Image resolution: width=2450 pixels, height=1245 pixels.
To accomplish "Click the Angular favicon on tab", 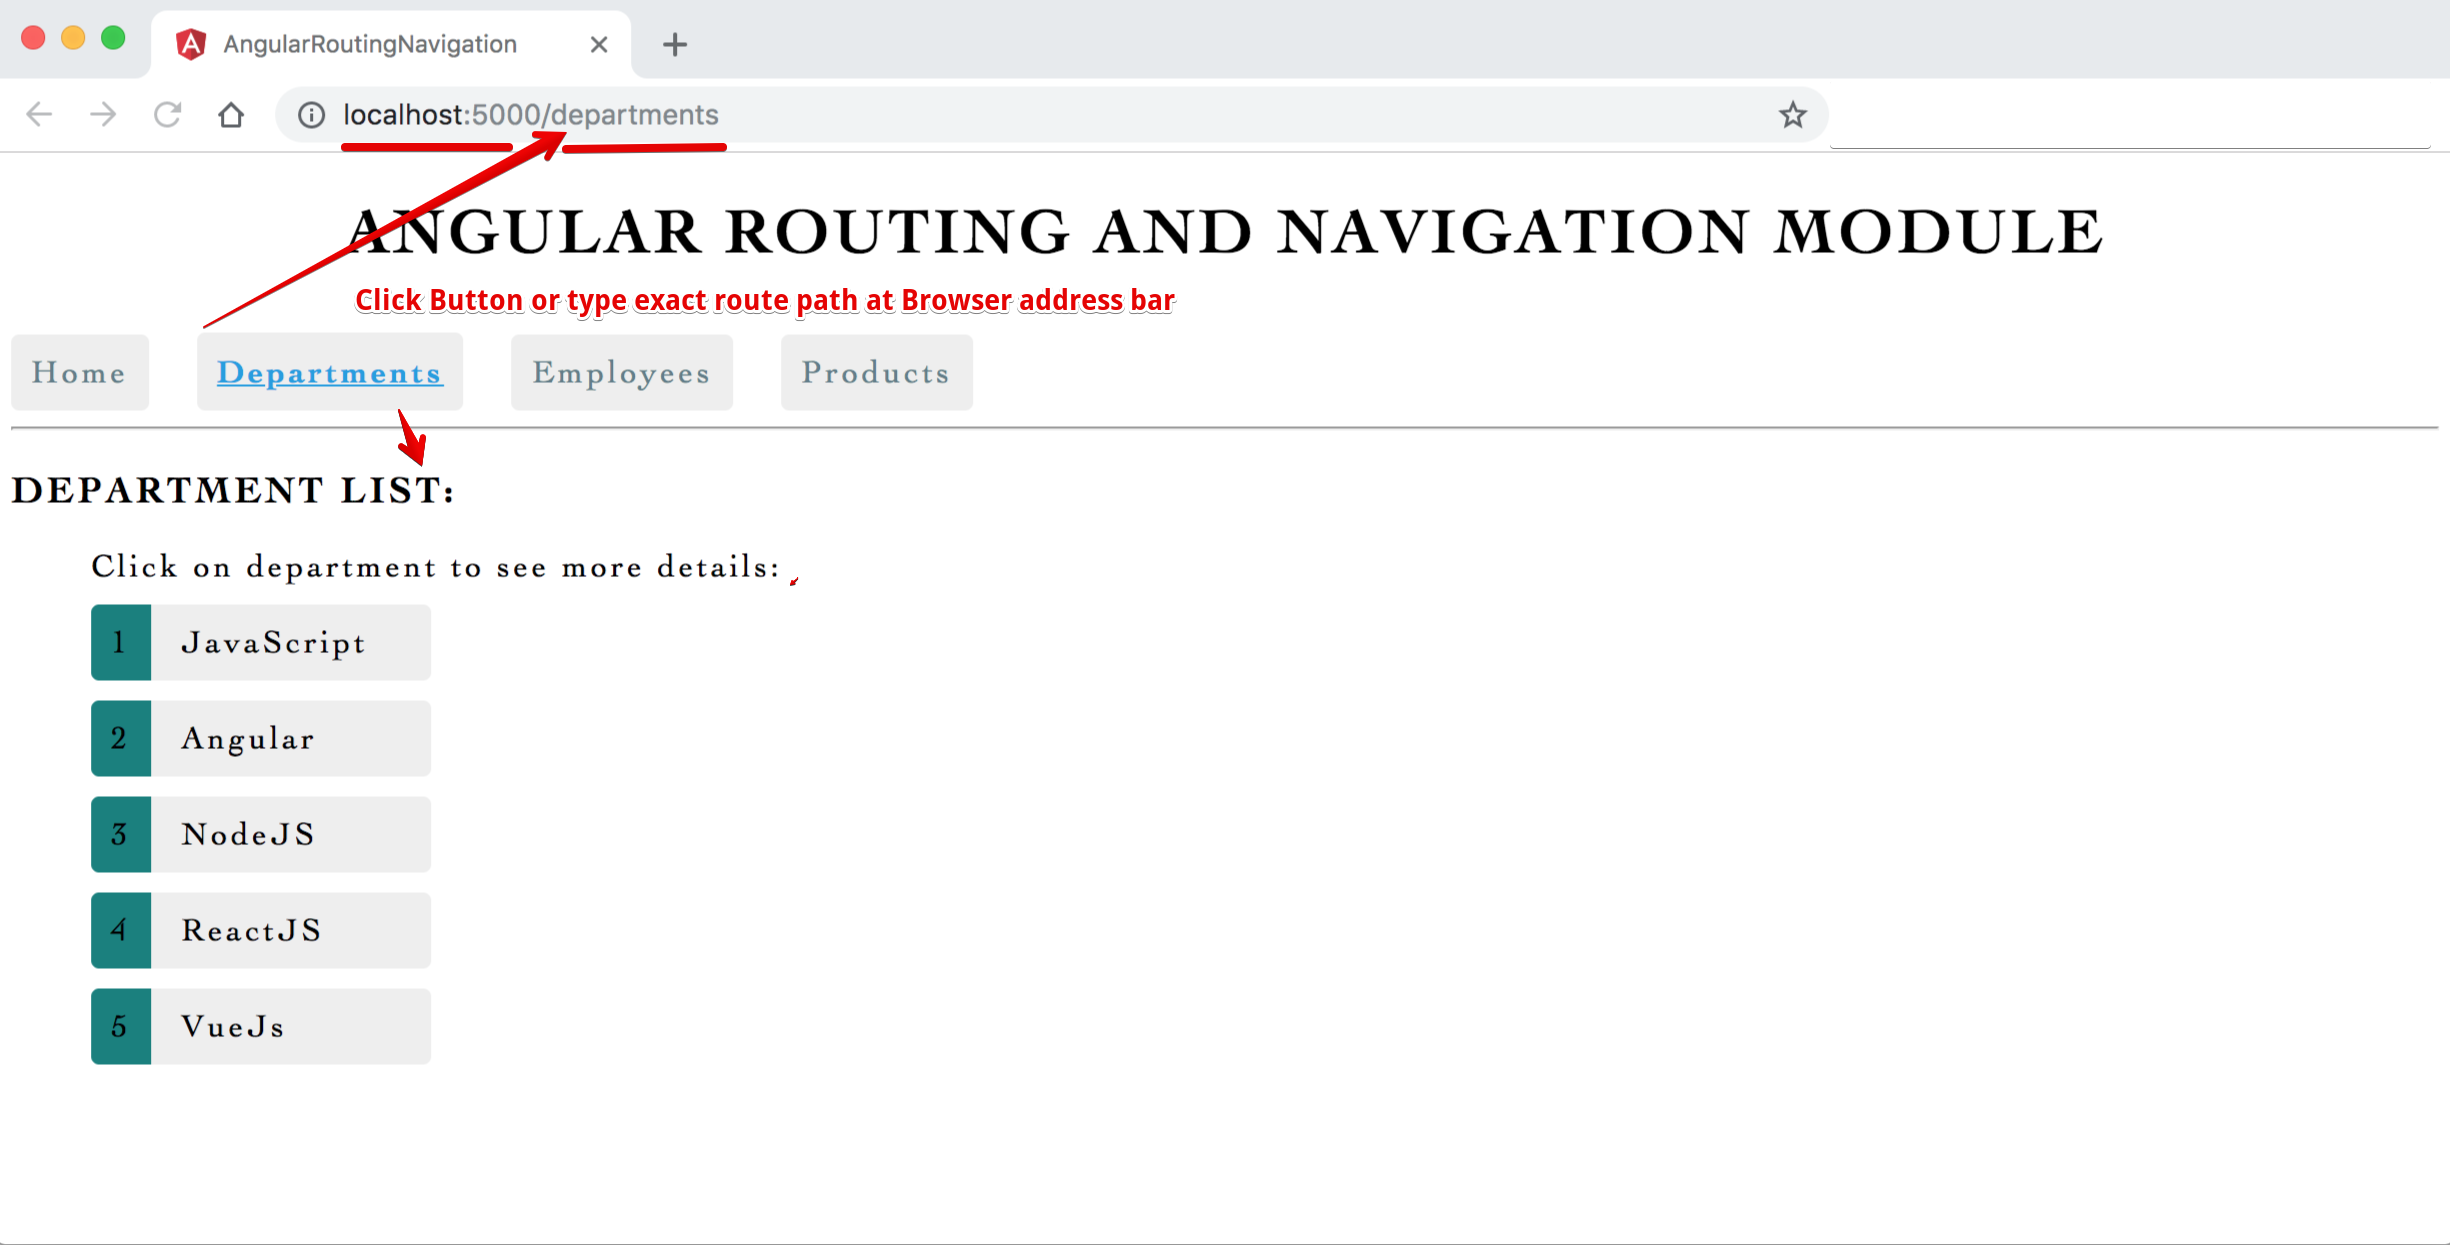I will click(x=191, y=44).
